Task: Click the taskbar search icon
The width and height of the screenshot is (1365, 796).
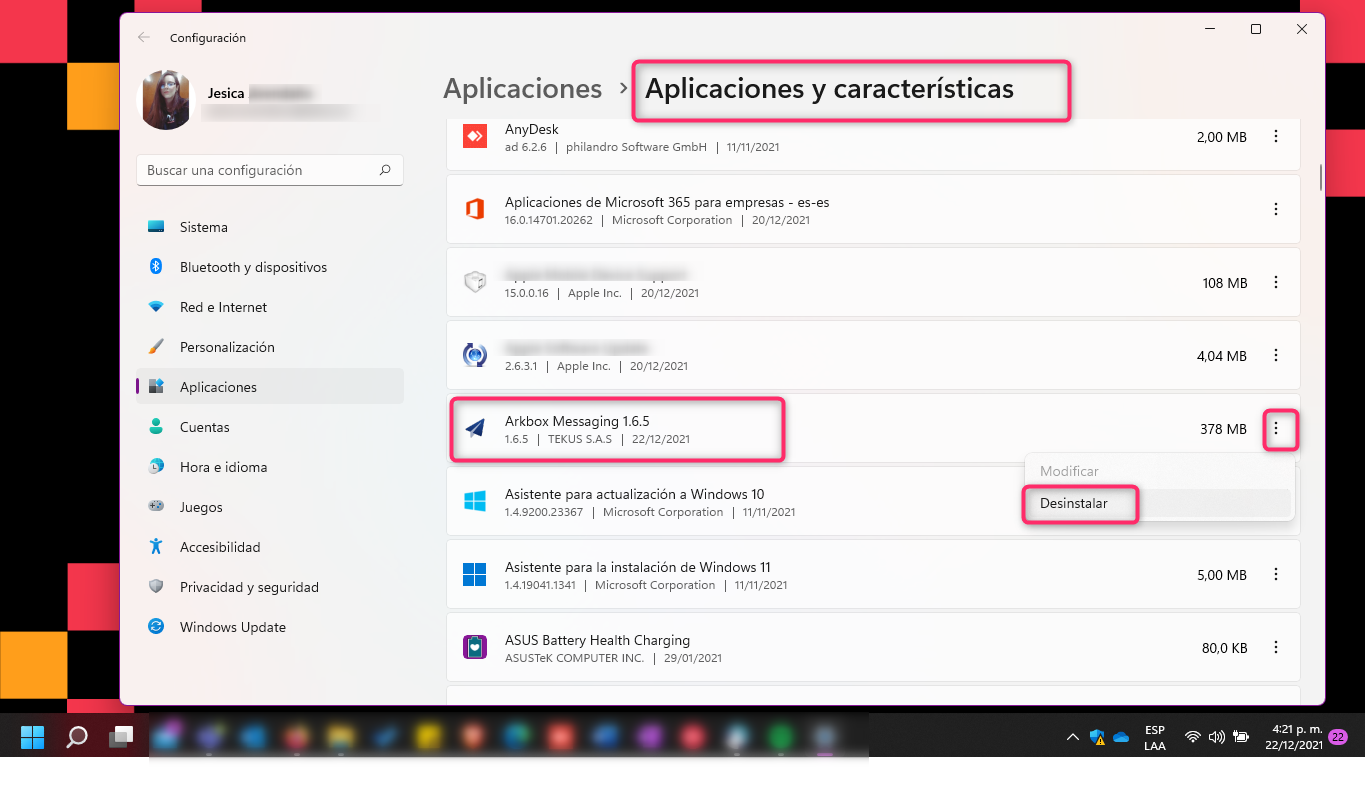Action: [77, 738]
